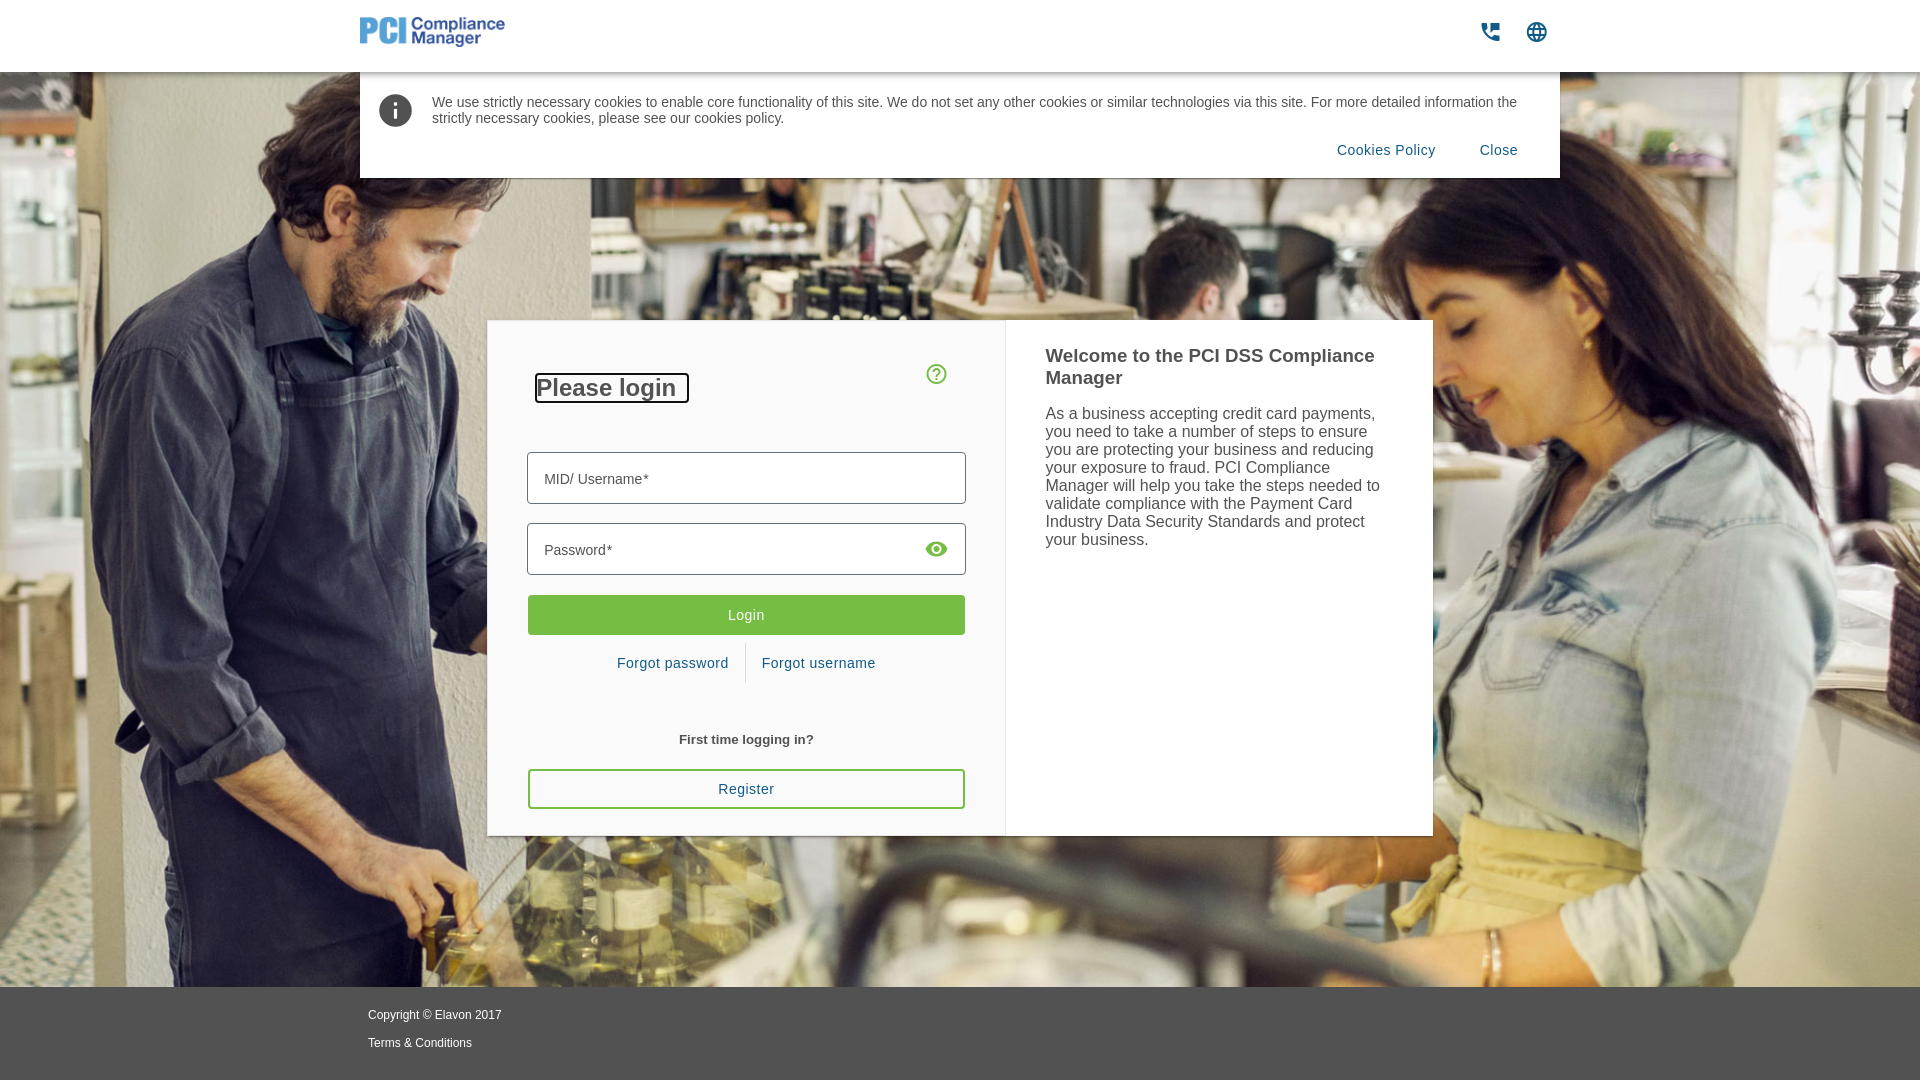Screen dimensions: 1920x1080
Task: Open the phone contact icon
Action: point(1490,32)
